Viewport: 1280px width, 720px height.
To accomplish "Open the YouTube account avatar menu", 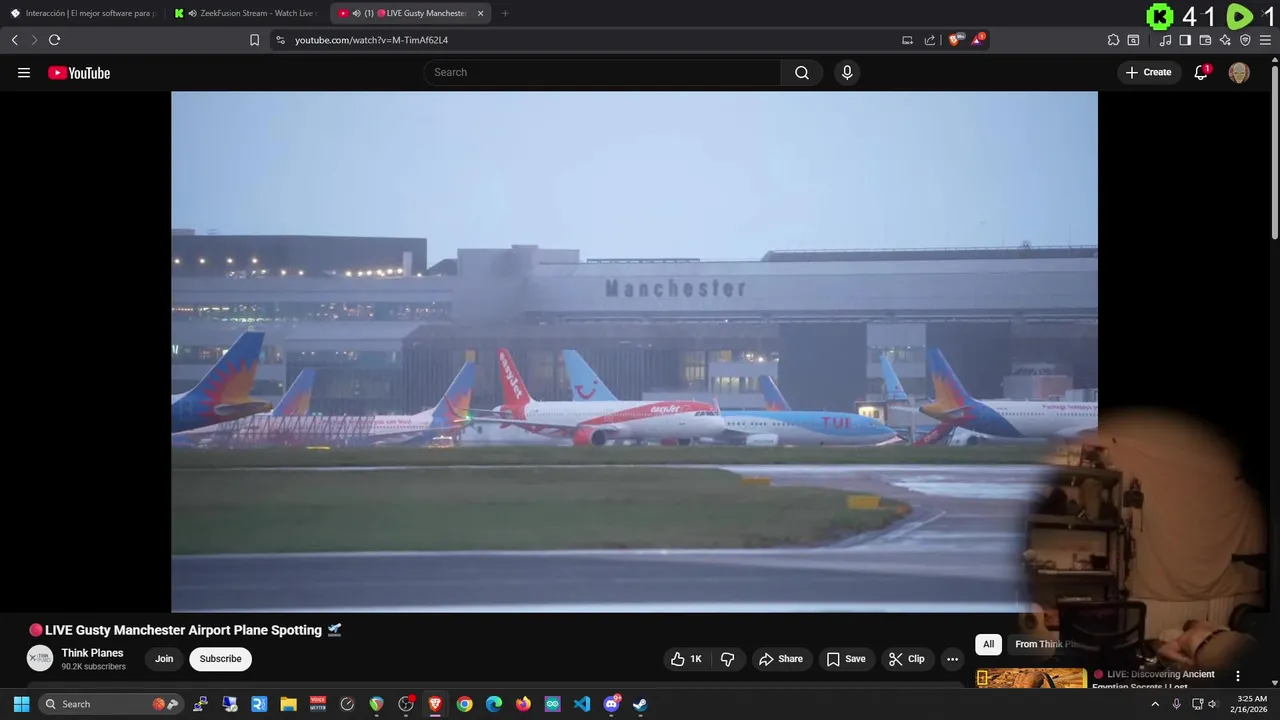I will [1239, 72].
